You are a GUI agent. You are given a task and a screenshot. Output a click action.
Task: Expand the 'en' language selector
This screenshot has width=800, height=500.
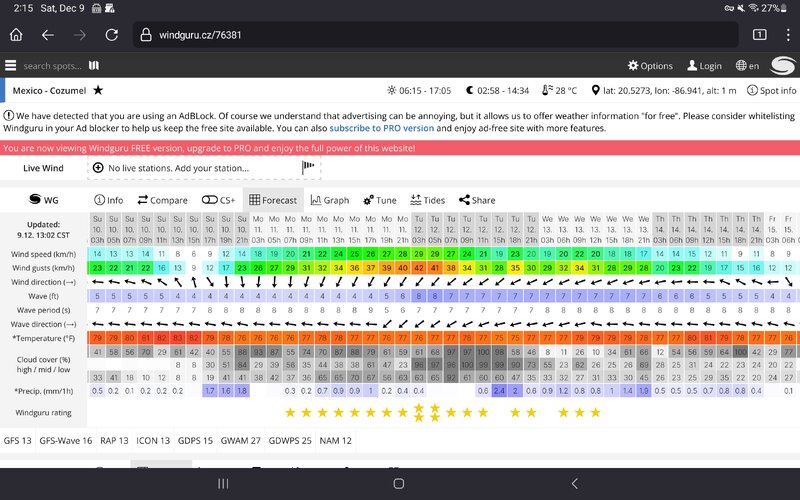(x=747, y=66)
